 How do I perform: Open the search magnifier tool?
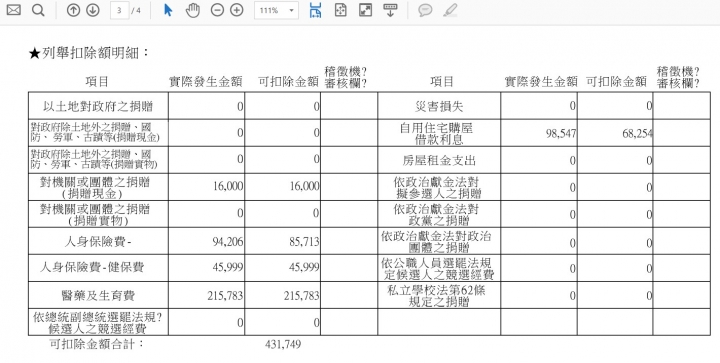click(x=39, y=10)
